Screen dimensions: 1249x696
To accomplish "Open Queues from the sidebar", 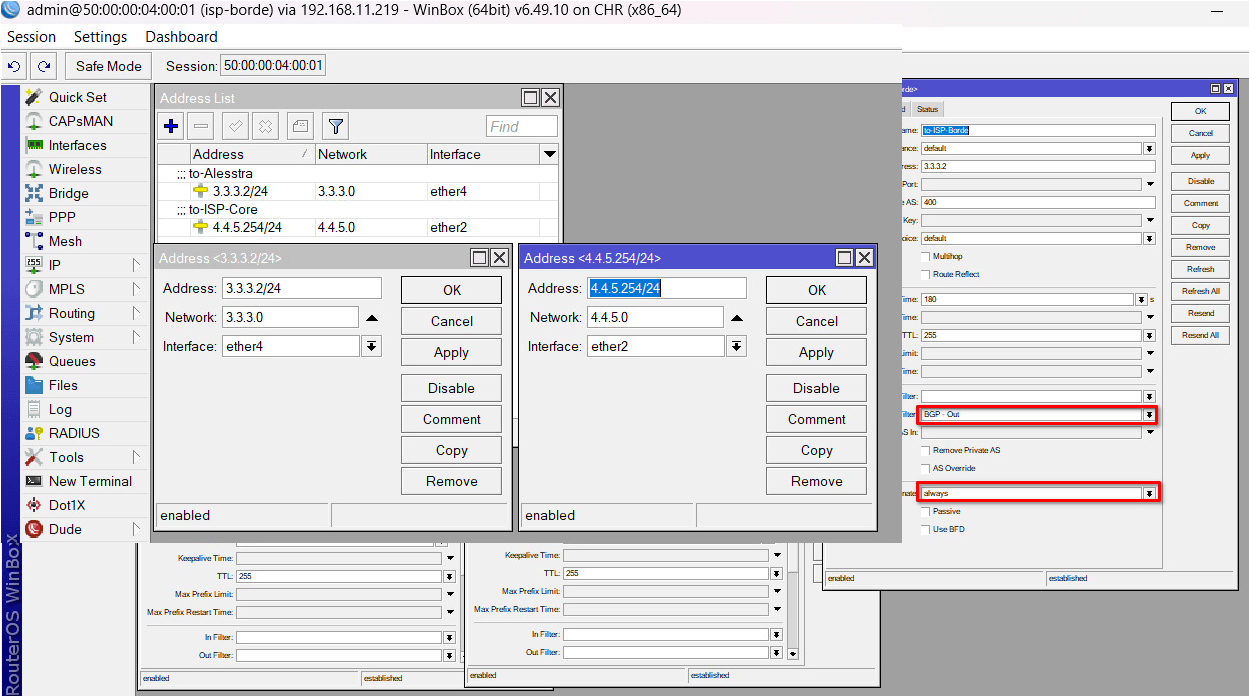I will coord(72,361).
